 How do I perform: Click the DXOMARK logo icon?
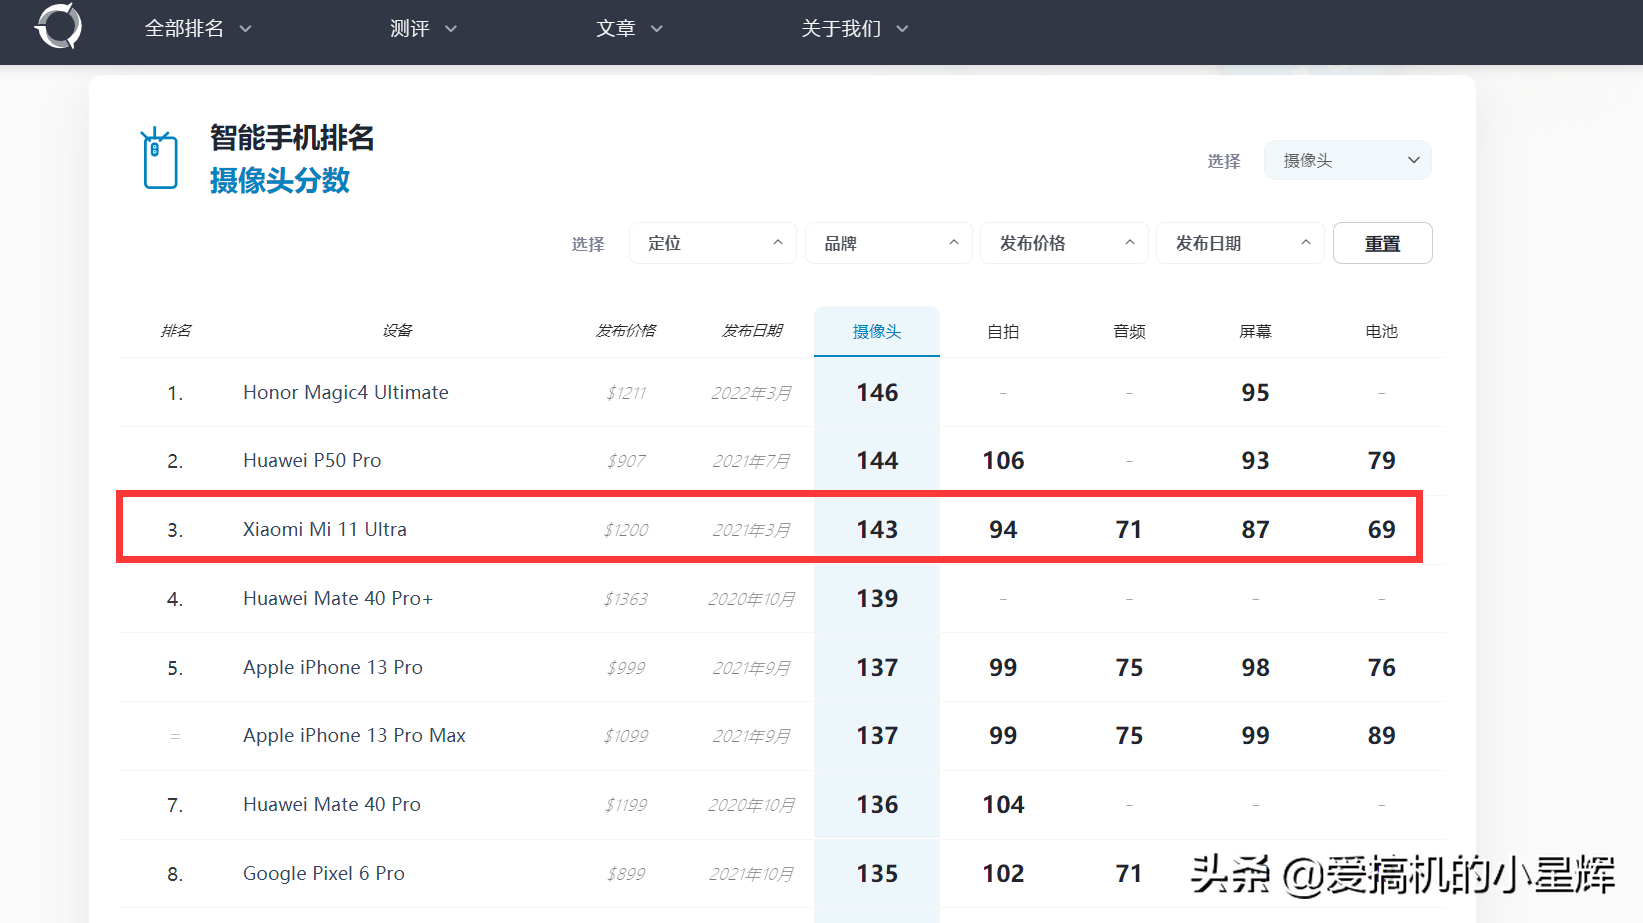click(59, 26)
